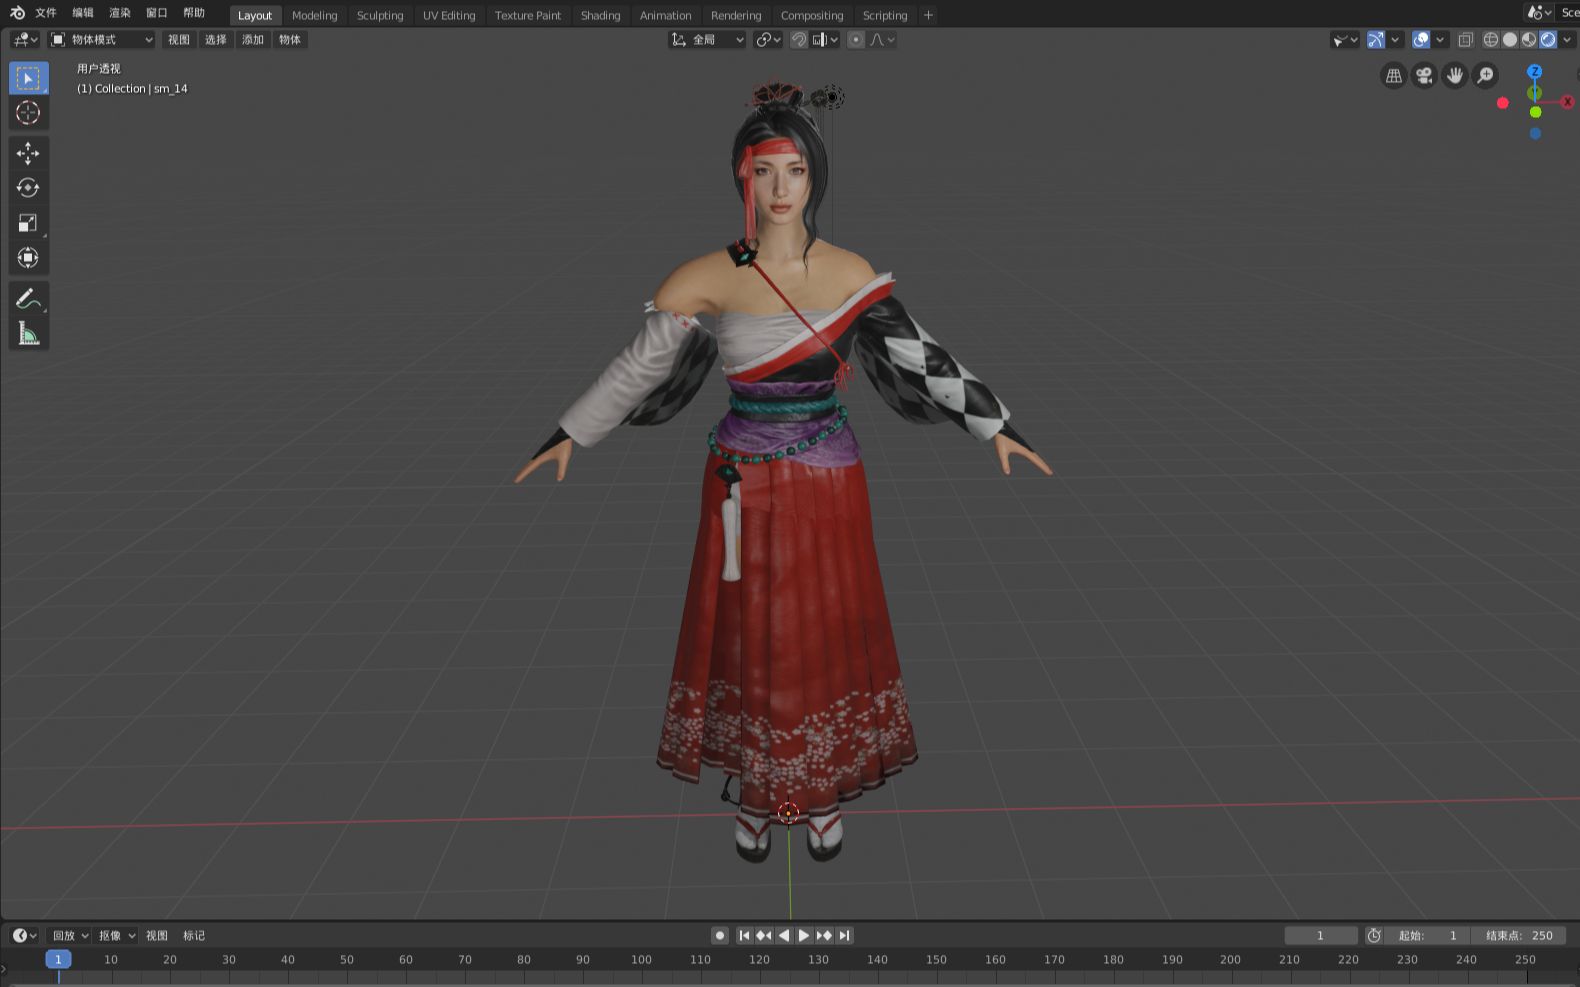Open the editor type dropdown in viewport header
This screenshot has width=1580, height=987.
point(25,40)
